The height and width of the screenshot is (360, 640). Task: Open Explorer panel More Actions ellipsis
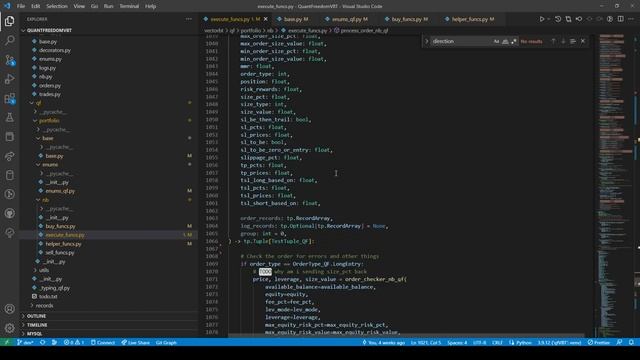click(x=189, y=19)
